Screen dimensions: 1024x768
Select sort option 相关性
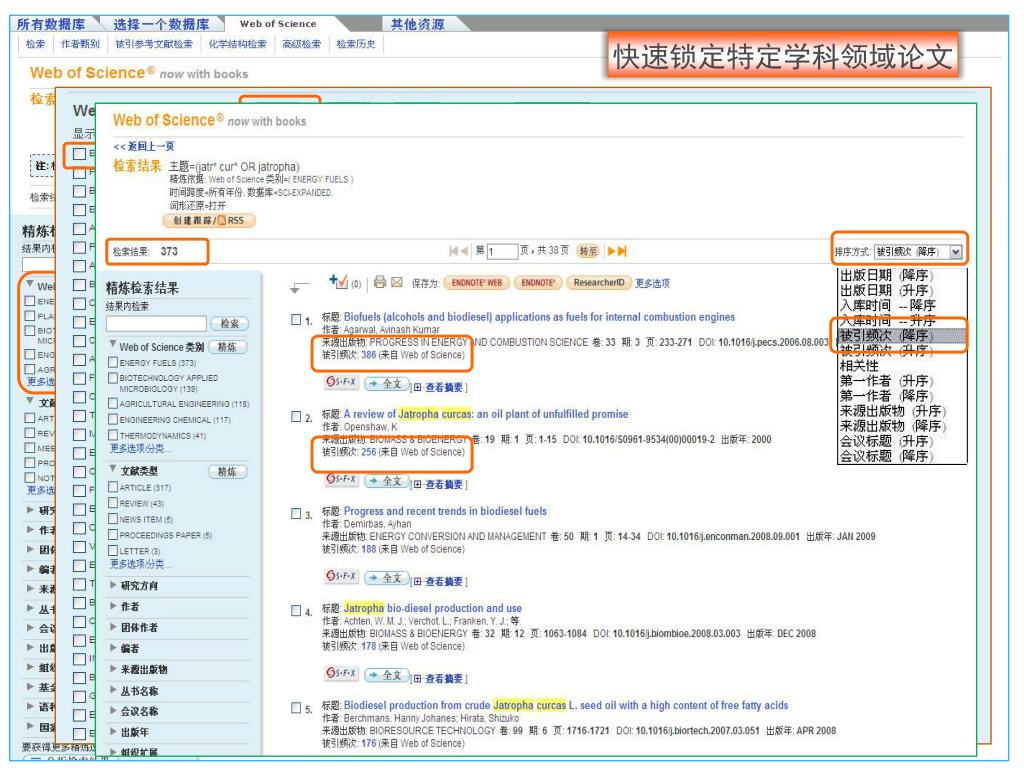[859, 366]
